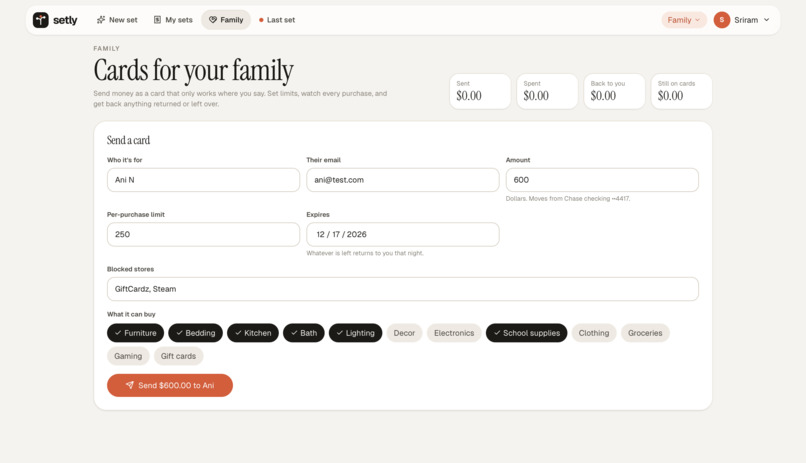Click the "Send a card" heading

pos(129,140)
